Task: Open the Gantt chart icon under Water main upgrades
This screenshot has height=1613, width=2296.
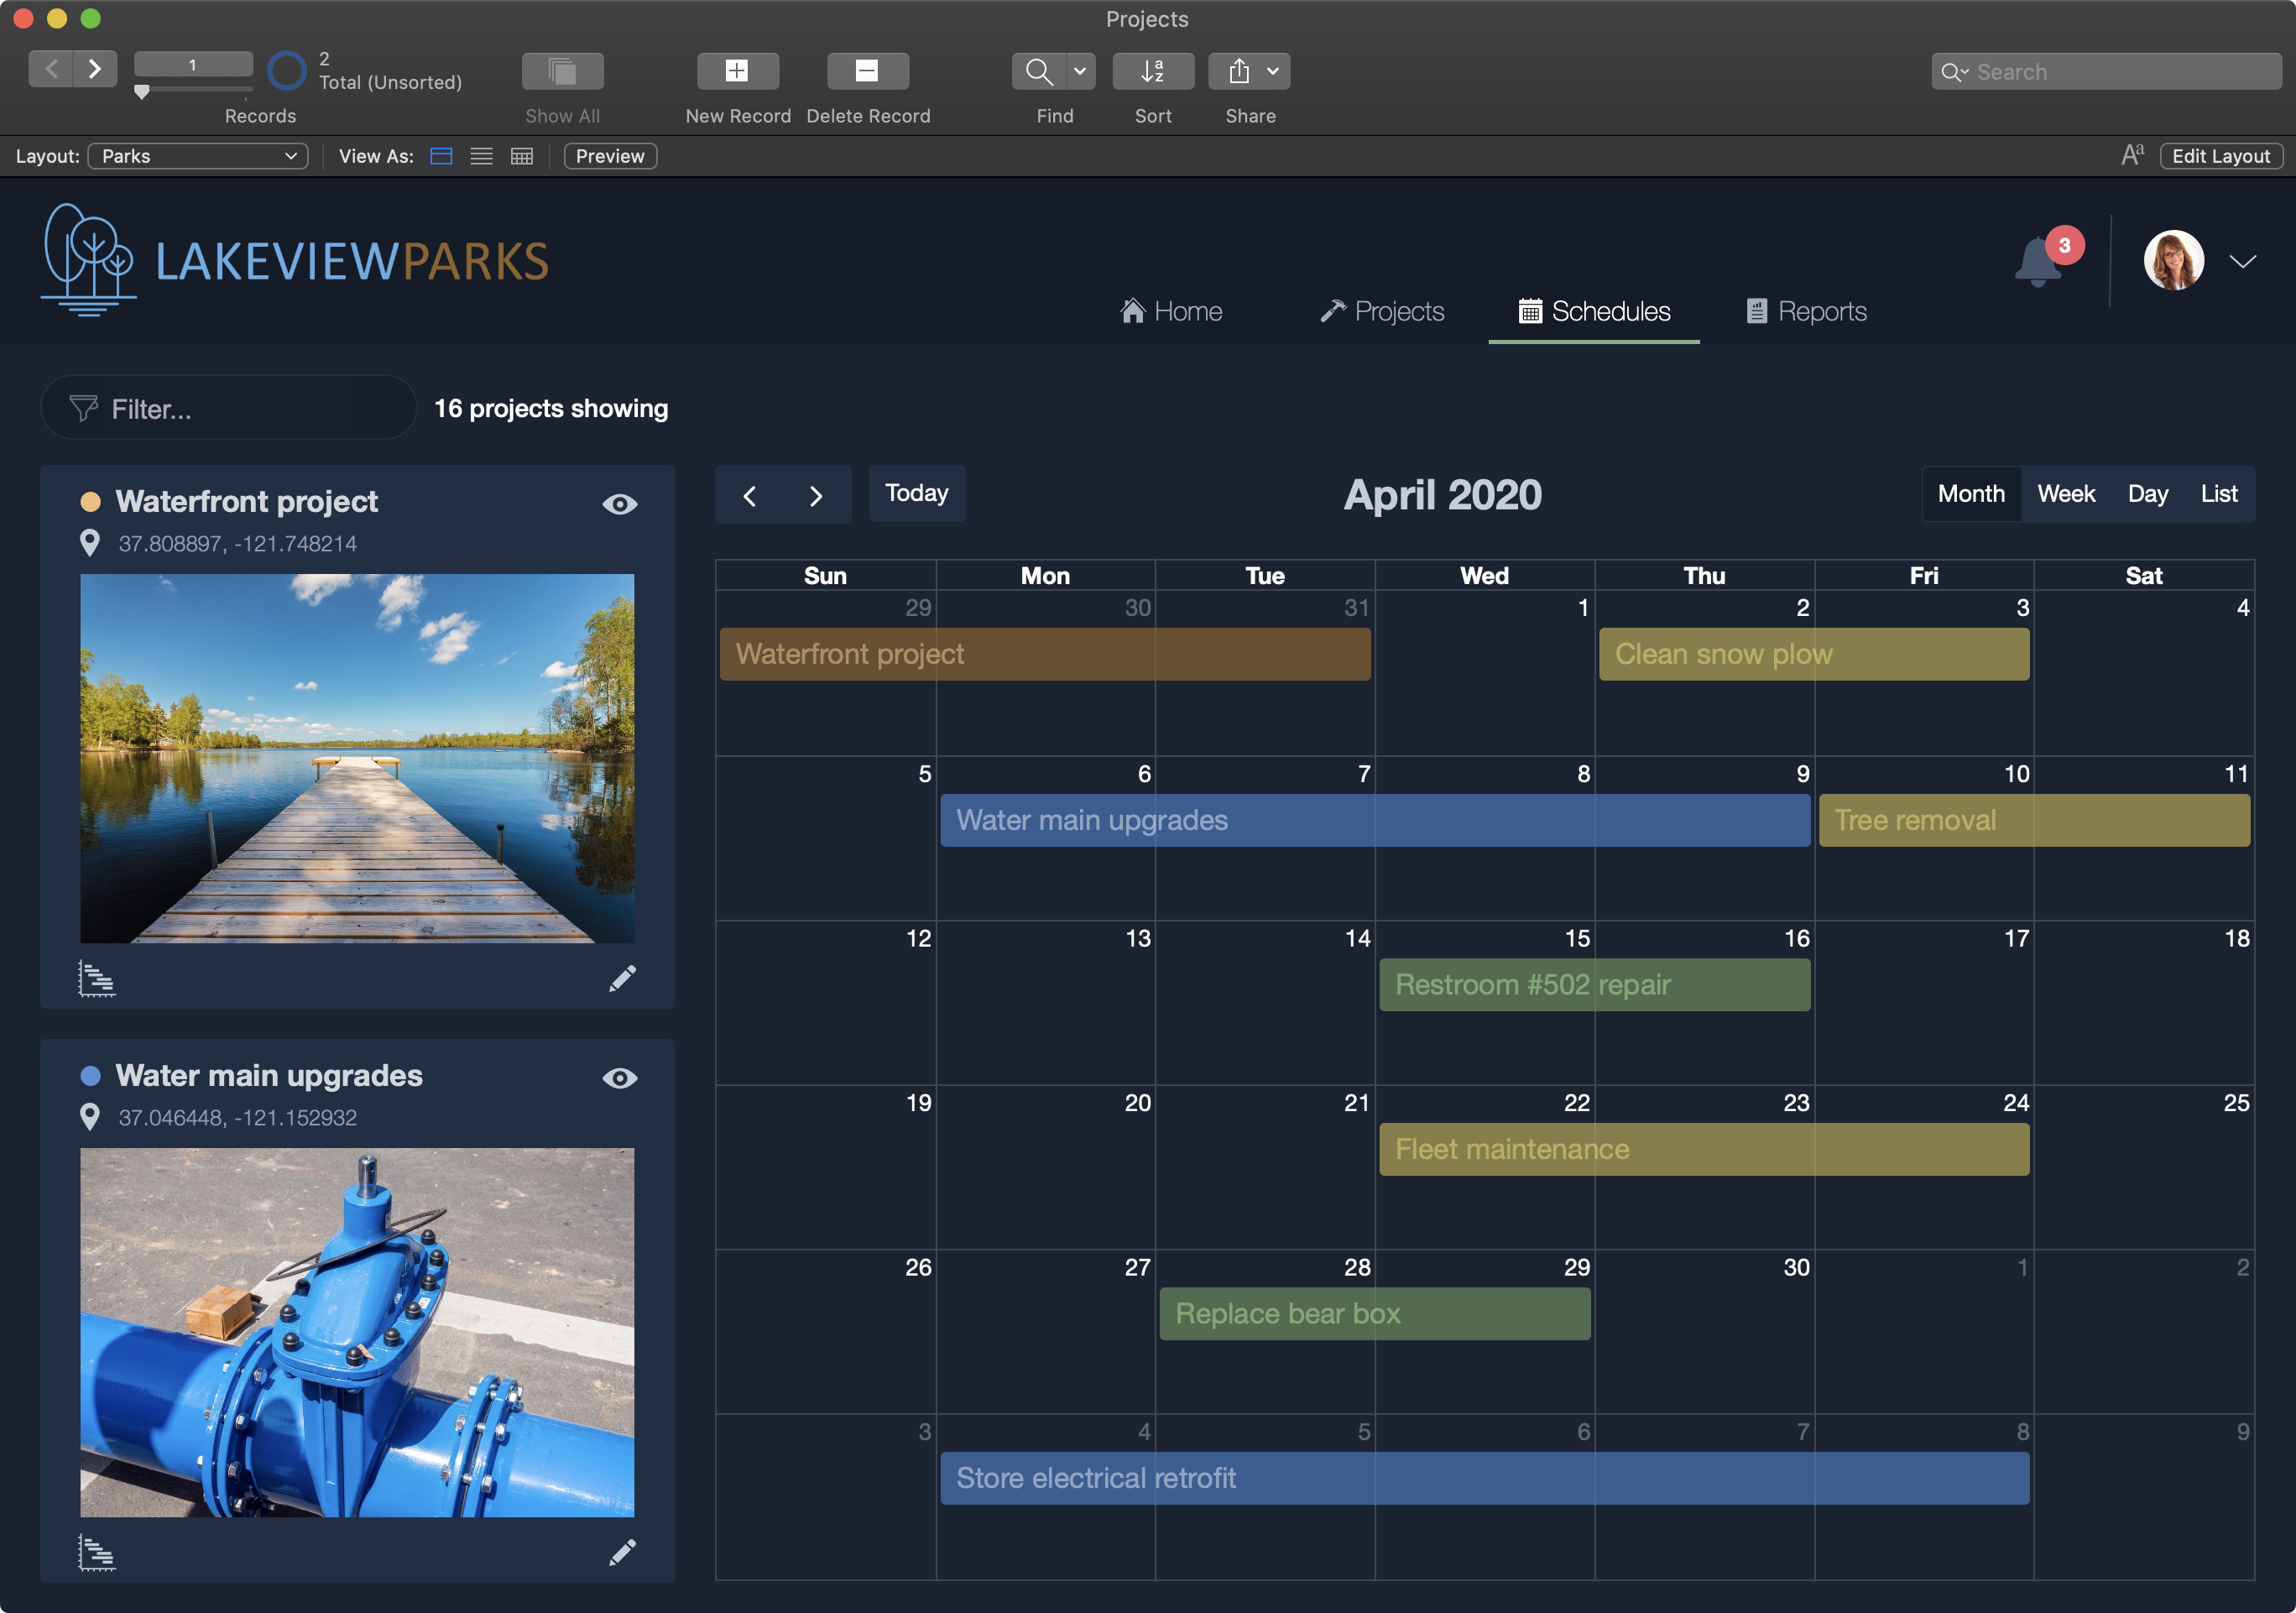Action: 97,1553
